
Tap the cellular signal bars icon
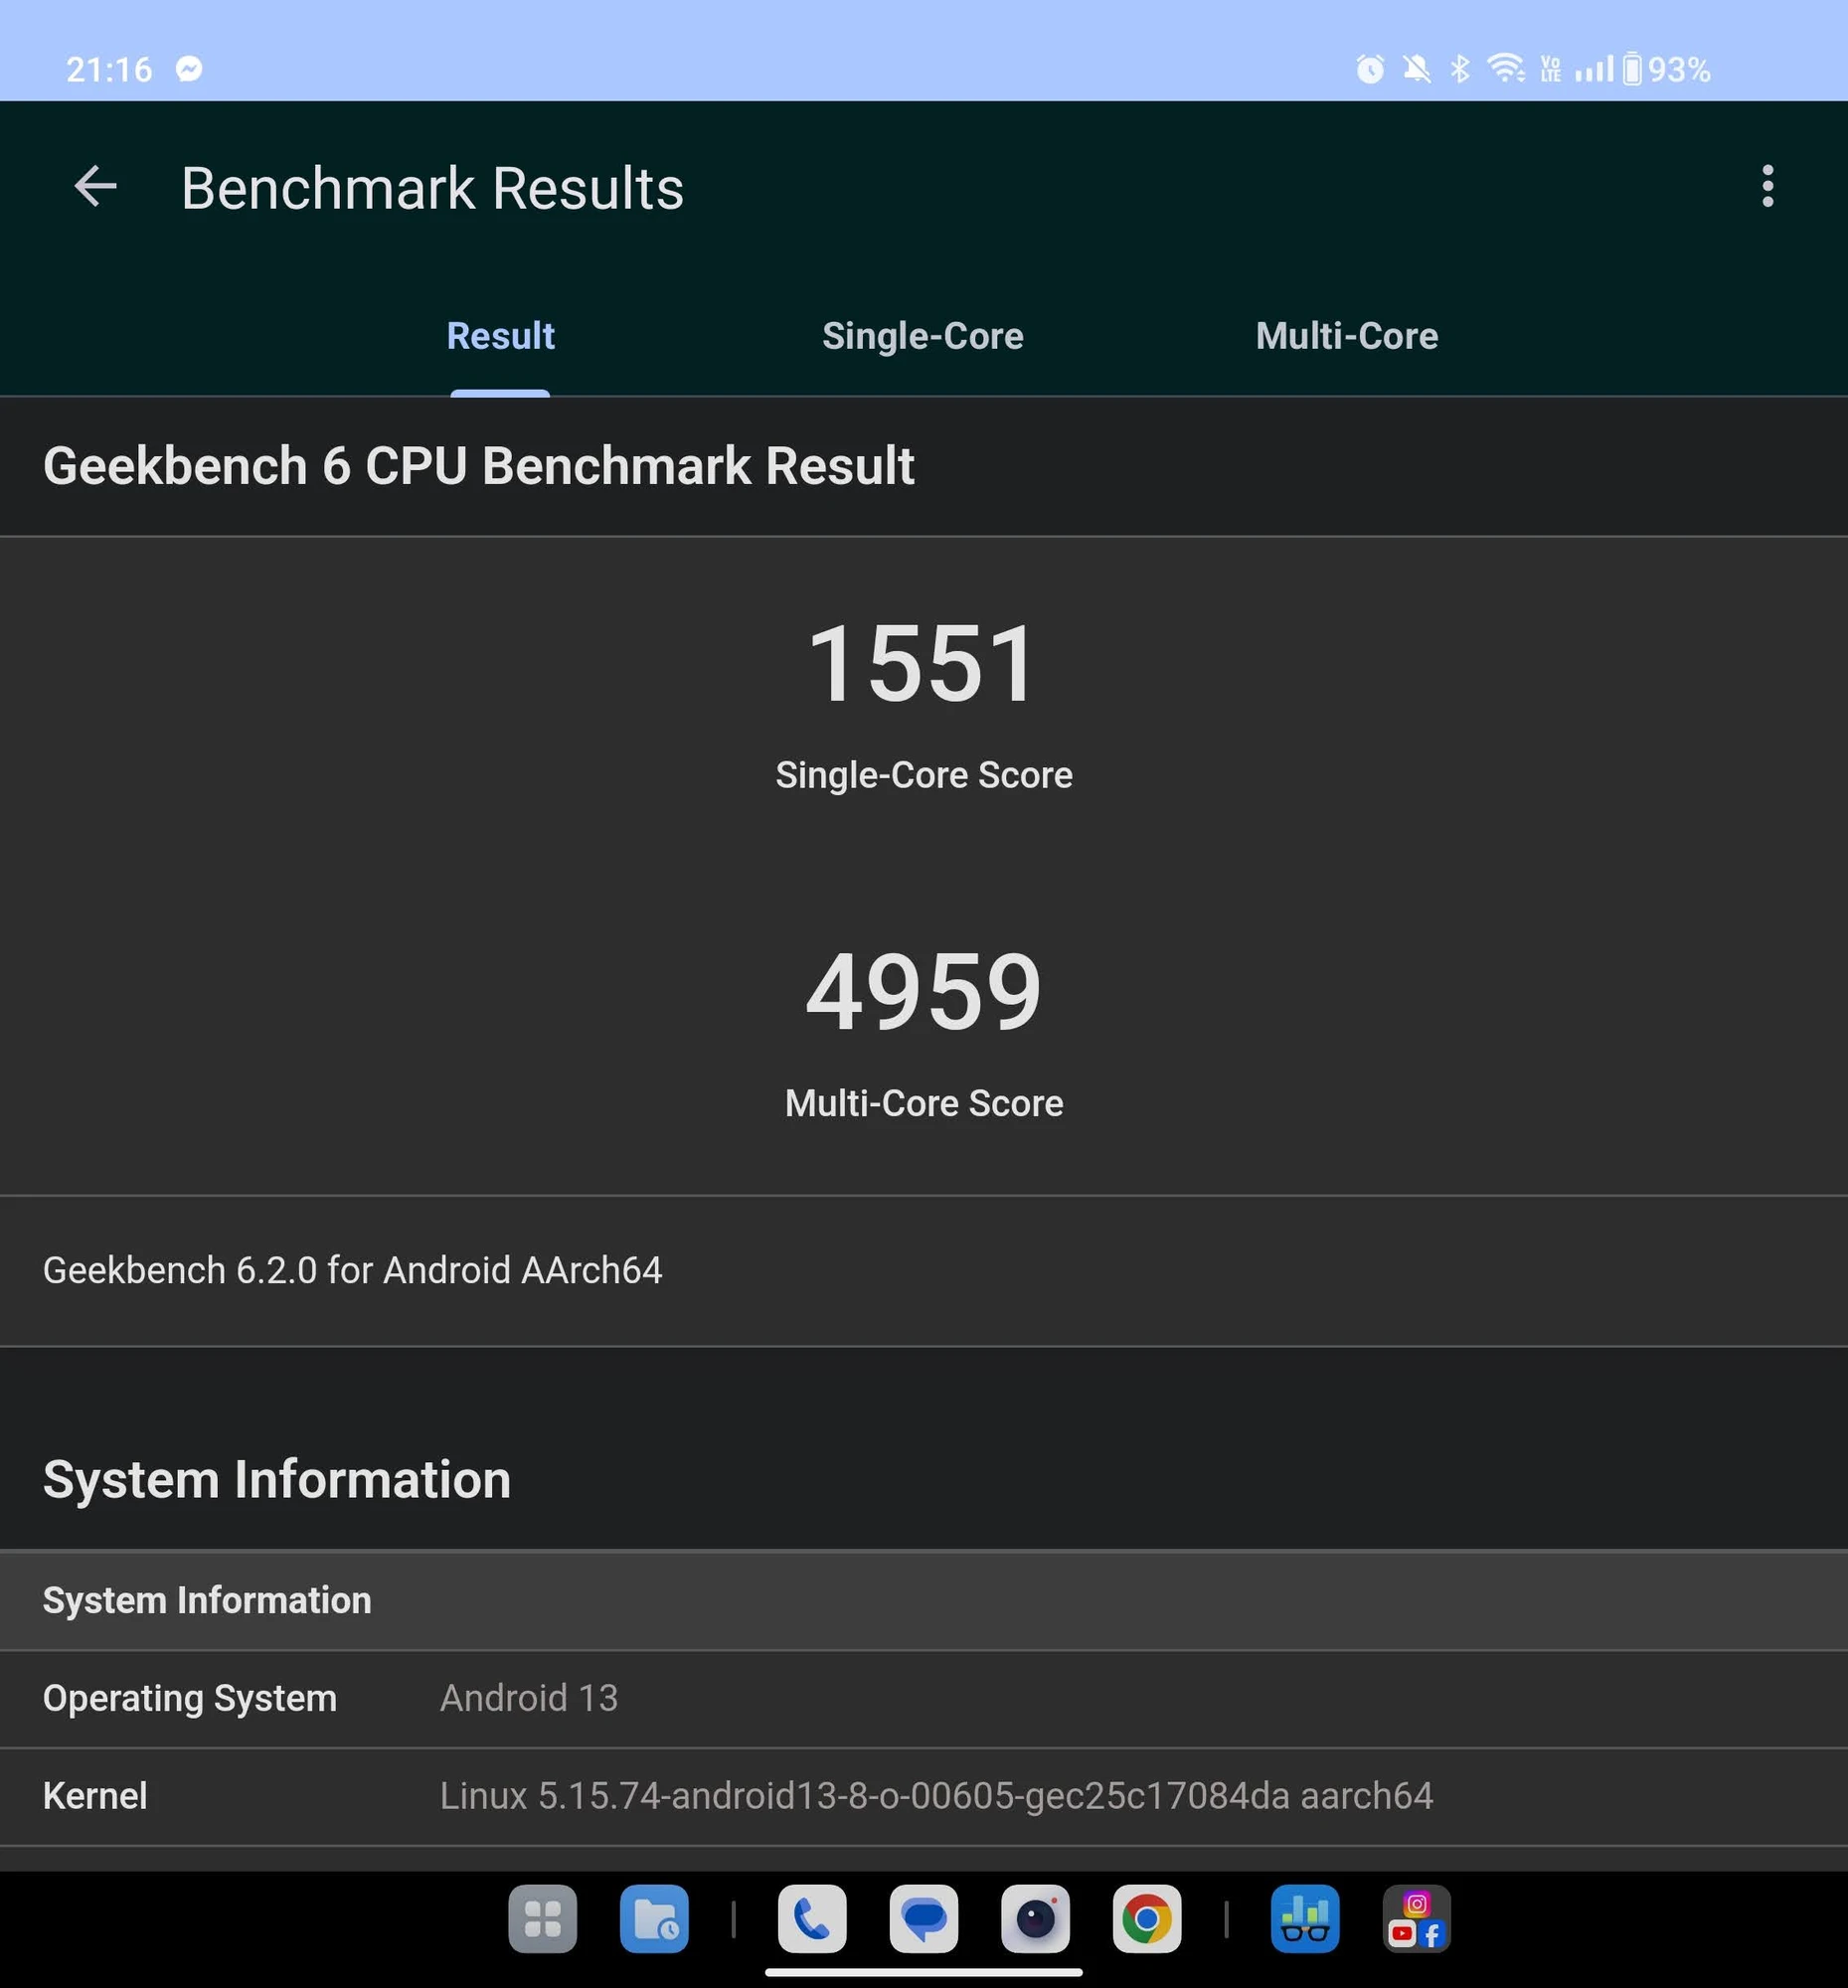(x=1594, y=69)
